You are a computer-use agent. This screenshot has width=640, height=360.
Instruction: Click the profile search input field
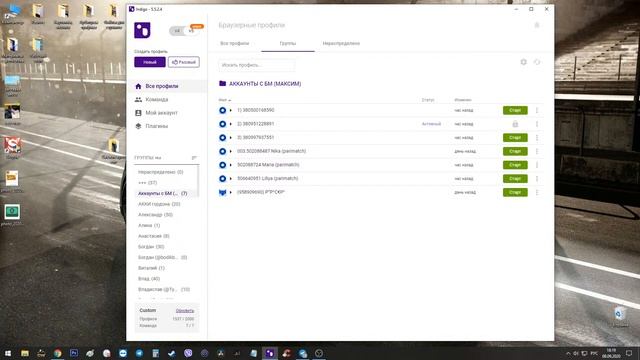point(257,65)
